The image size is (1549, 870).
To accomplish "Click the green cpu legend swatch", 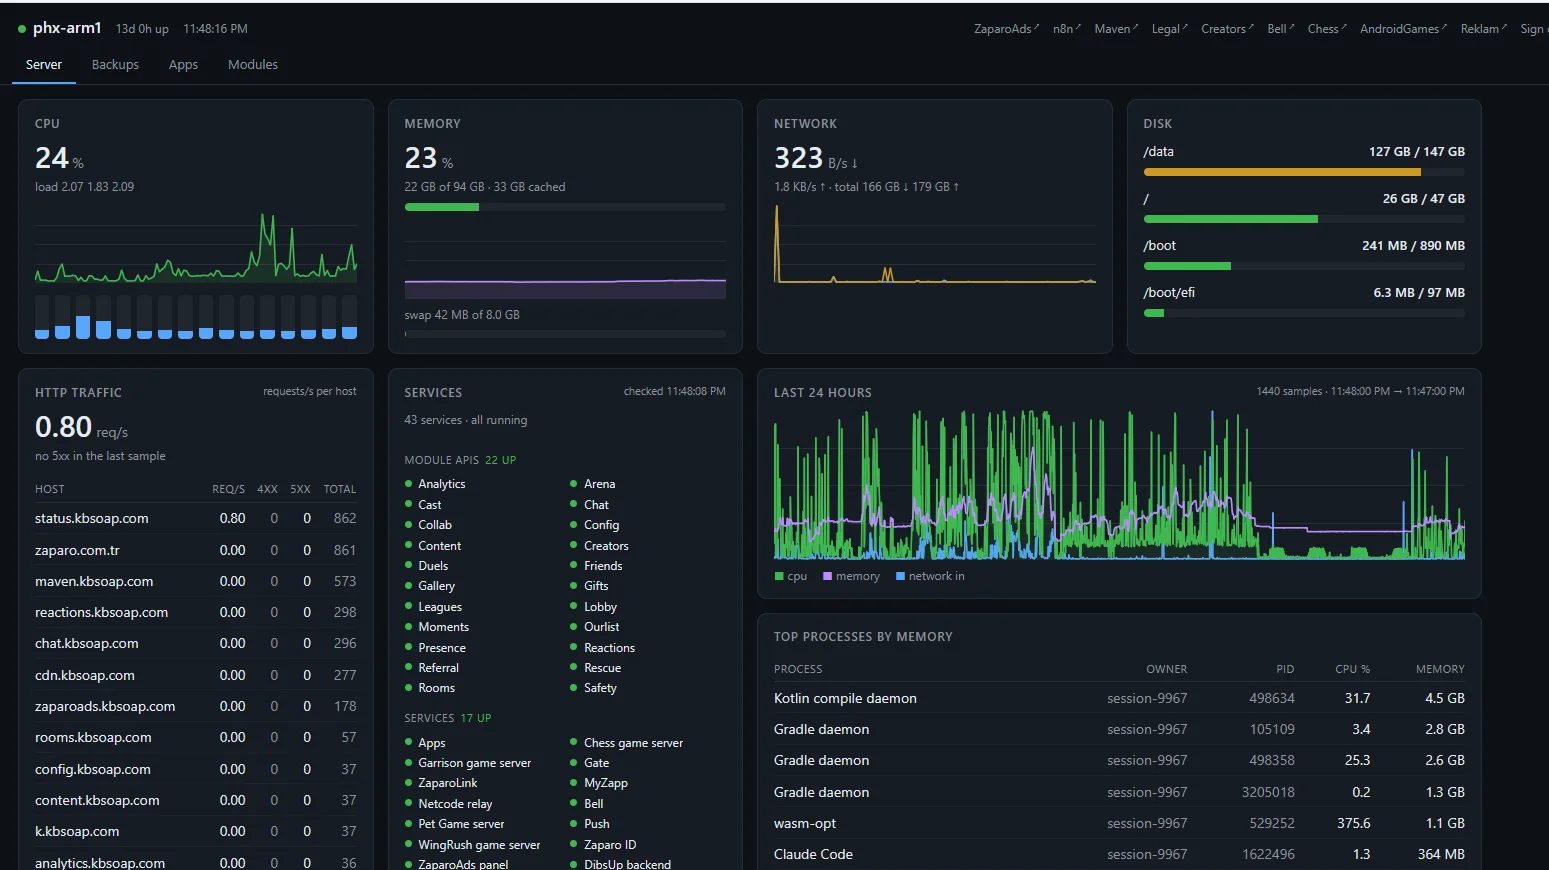I will 779,576.
